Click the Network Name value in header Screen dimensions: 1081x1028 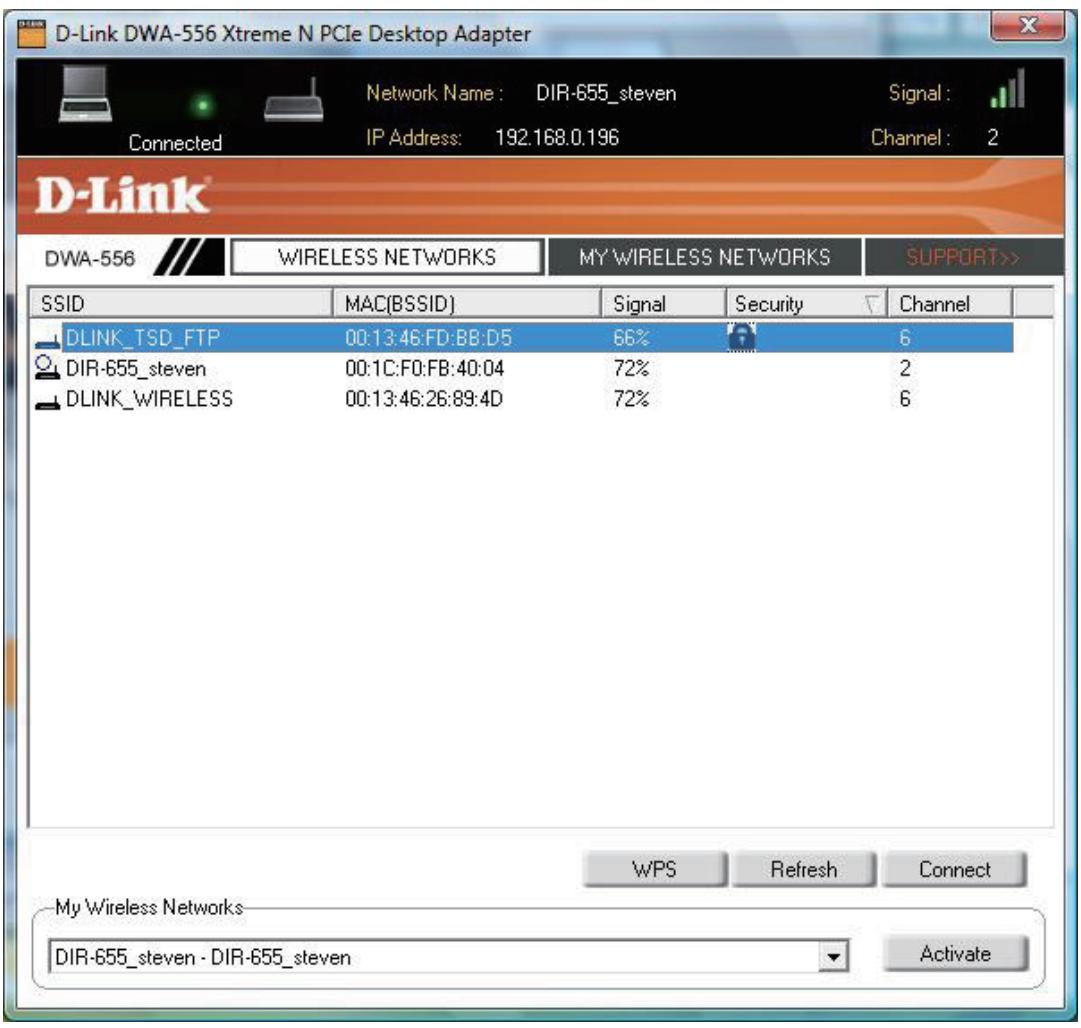606,93
